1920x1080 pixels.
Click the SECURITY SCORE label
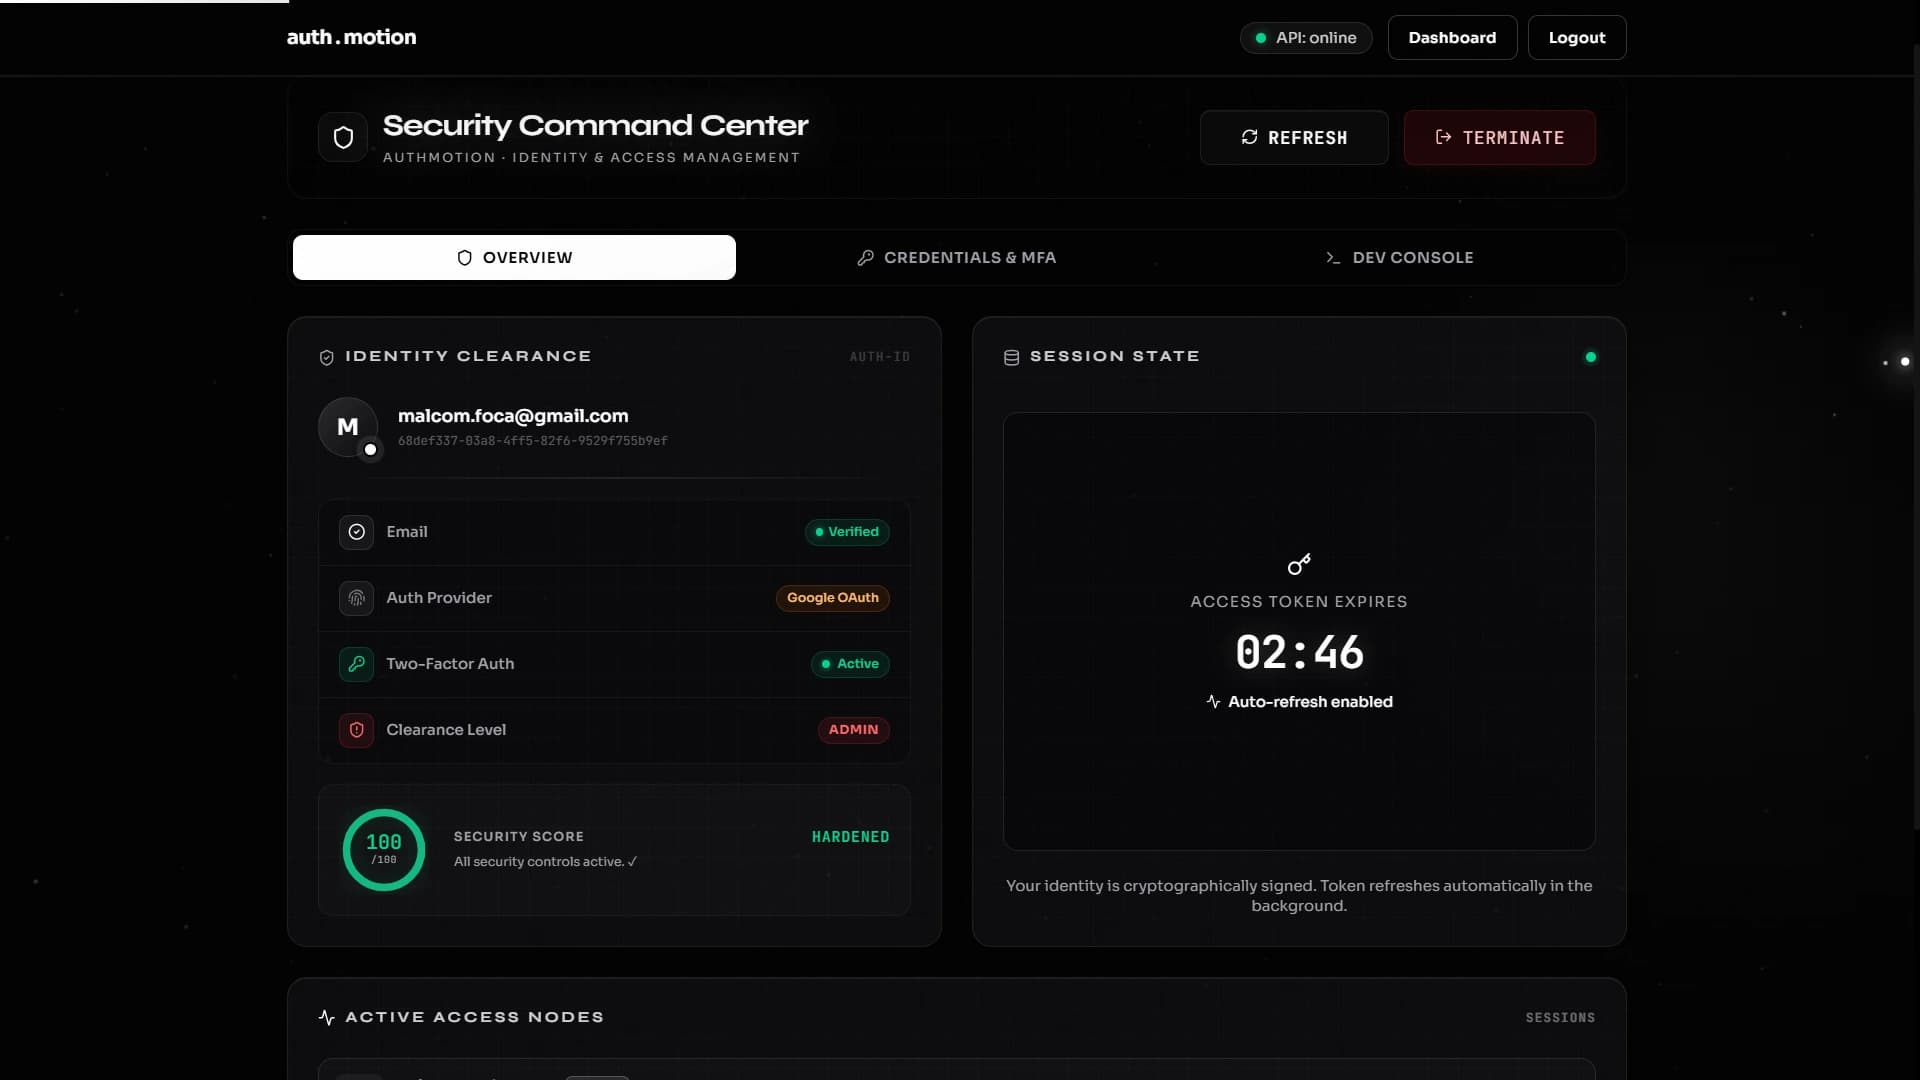coord(519,837)
